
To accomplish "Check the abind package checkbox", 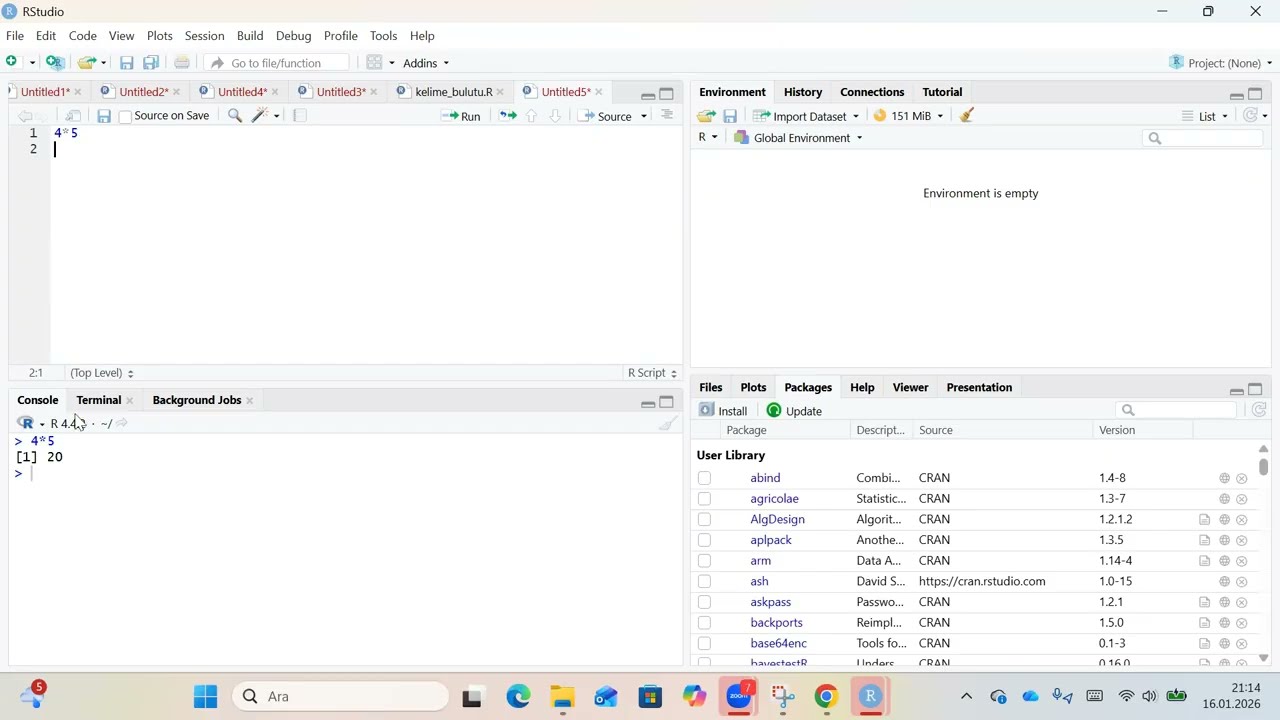I will tap(704, 479).
